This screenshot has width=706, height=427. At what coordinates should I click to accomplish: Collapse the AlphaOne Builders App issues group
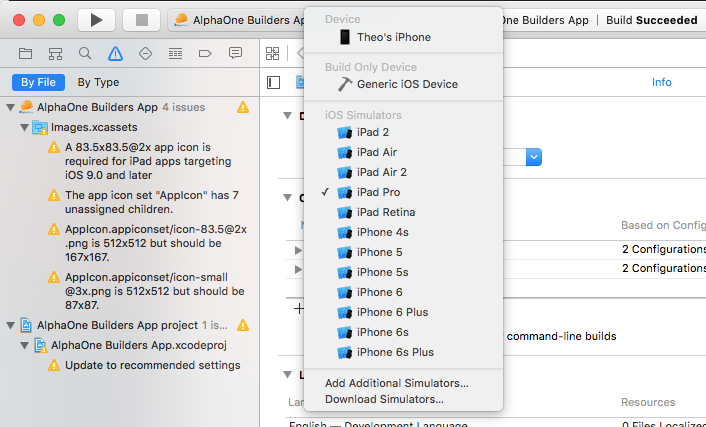[x=10, y=107]
